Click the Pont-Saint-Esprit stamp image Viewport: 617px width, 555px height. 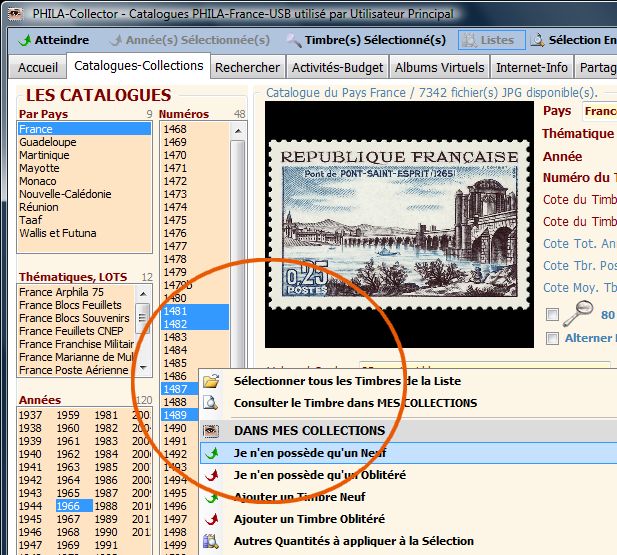(399, 225)
